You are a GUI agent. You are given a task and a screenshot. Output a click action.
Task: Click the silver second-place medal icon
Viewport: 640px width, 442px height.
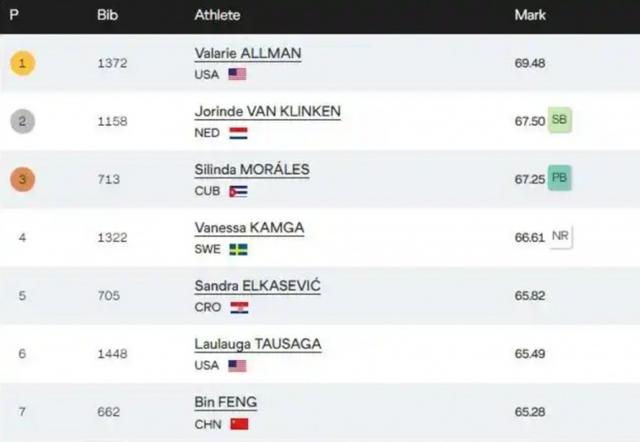pos(22,121)
